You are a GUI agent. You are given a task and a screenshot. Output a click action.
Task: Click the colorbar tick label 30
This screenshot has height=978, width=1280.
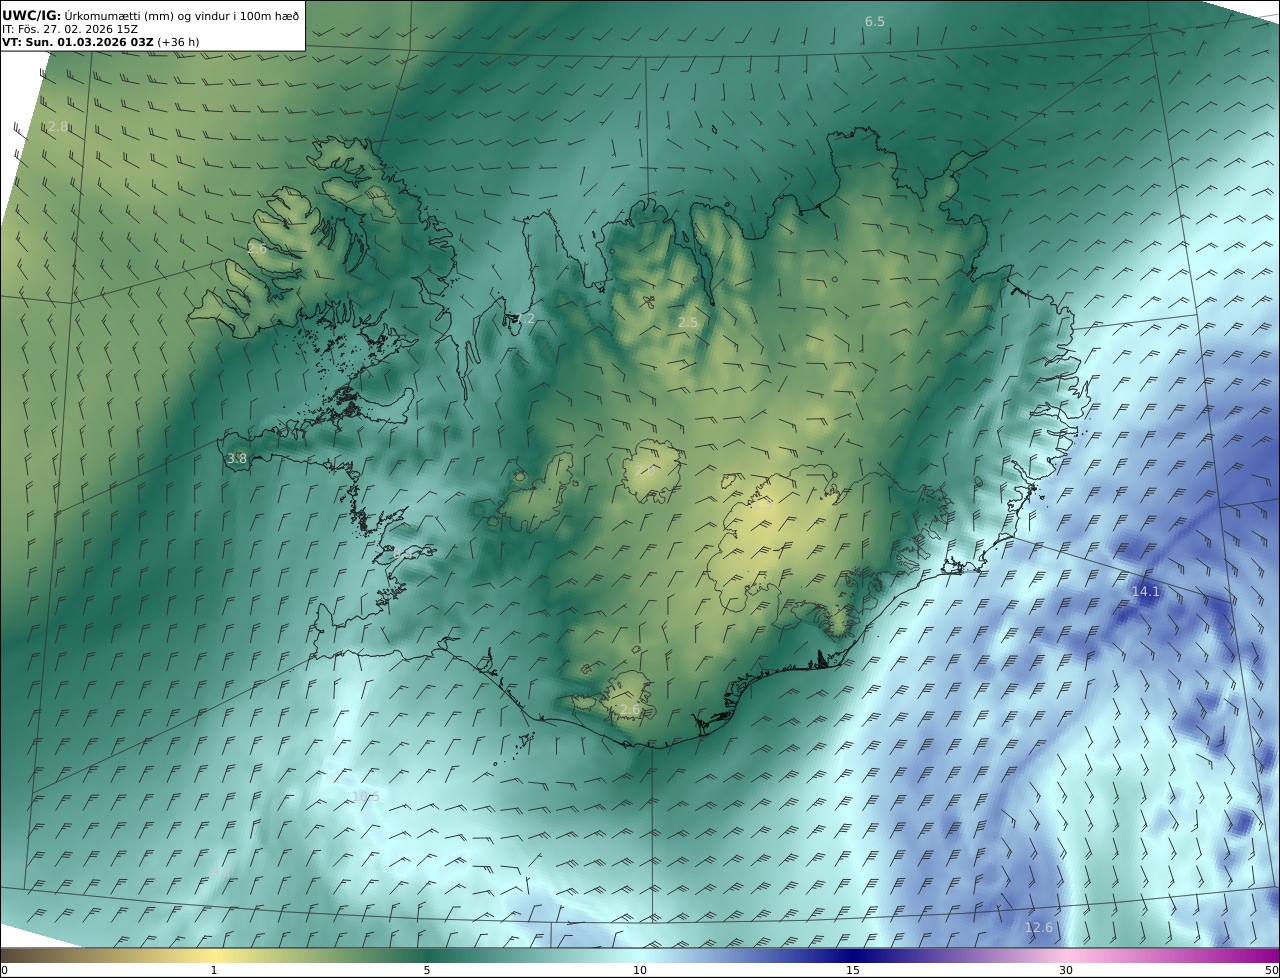1066,970
